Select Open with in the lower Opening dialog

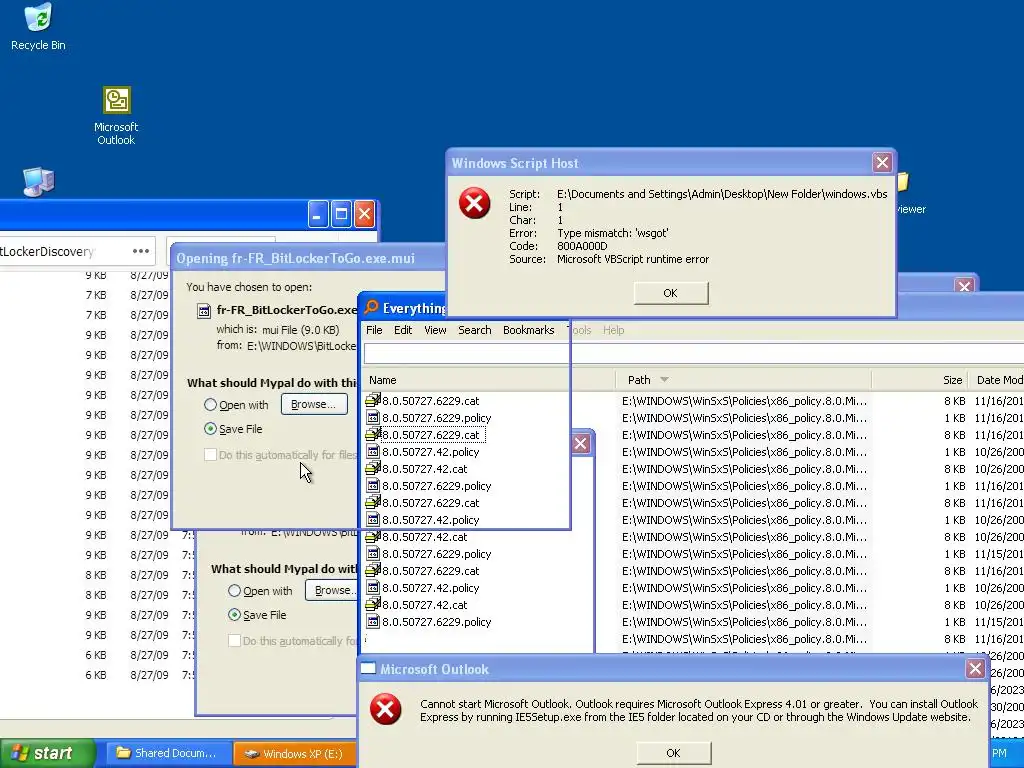234,591
